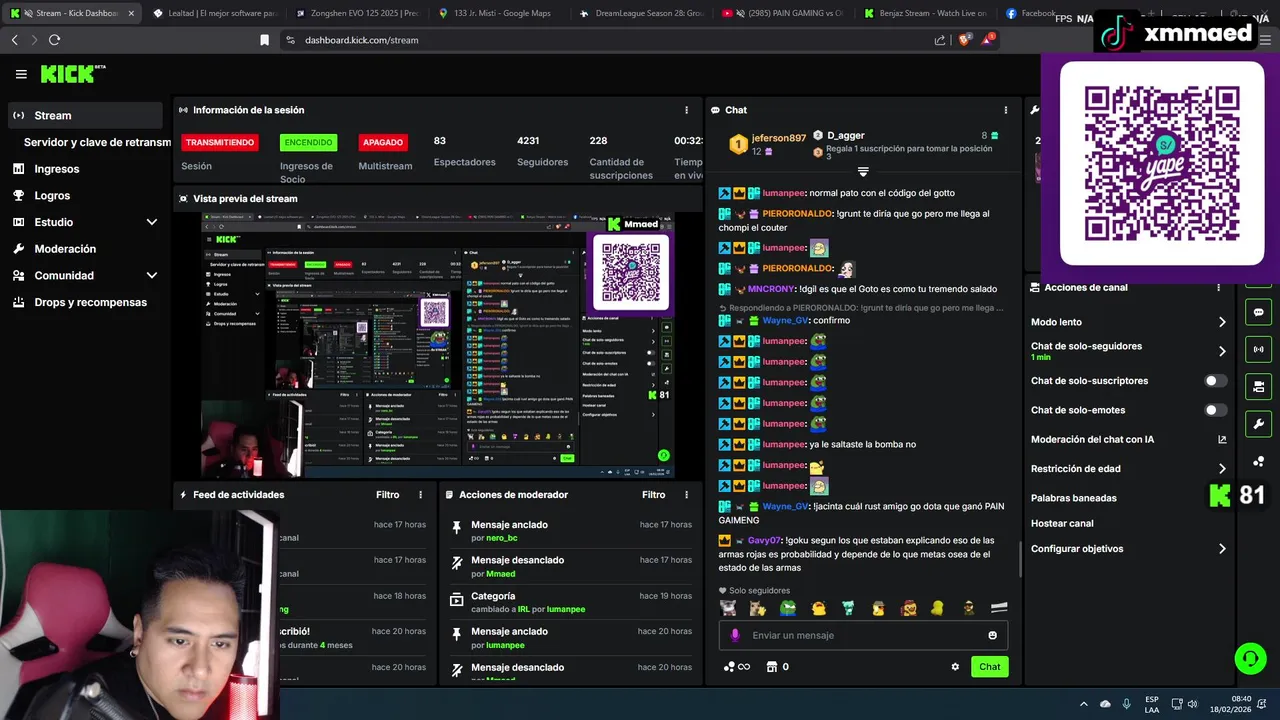
Task: Open chat settings gear icon
Action: 955,667
